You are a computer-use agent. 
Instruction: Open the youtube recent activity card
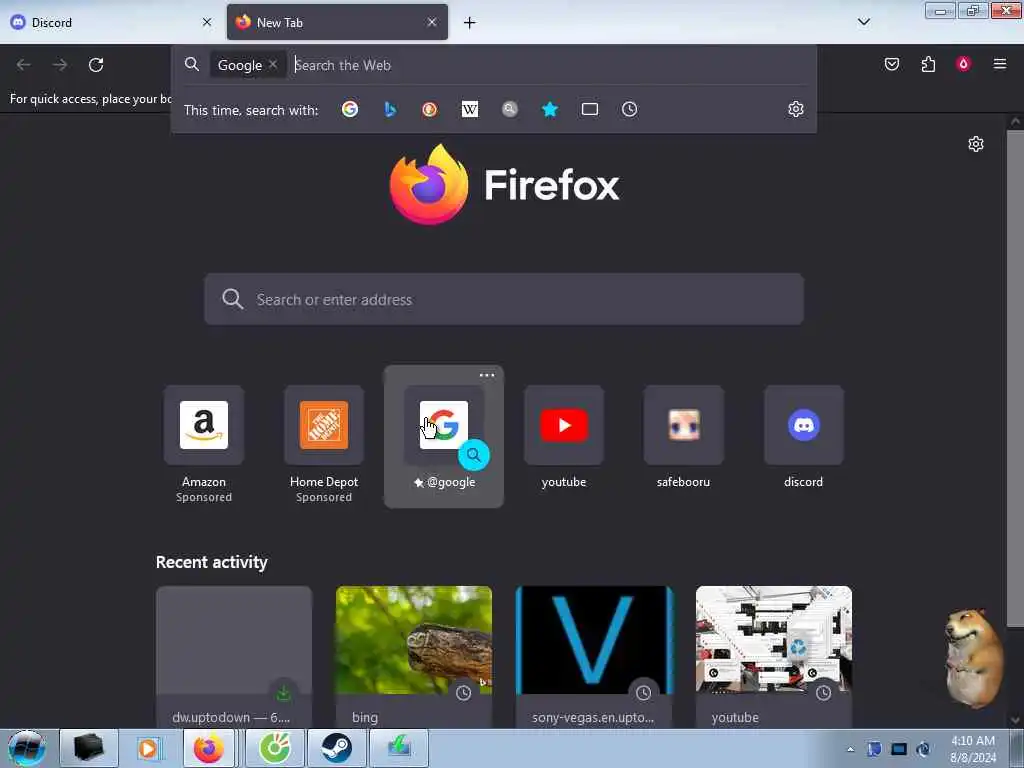[774, 657]
